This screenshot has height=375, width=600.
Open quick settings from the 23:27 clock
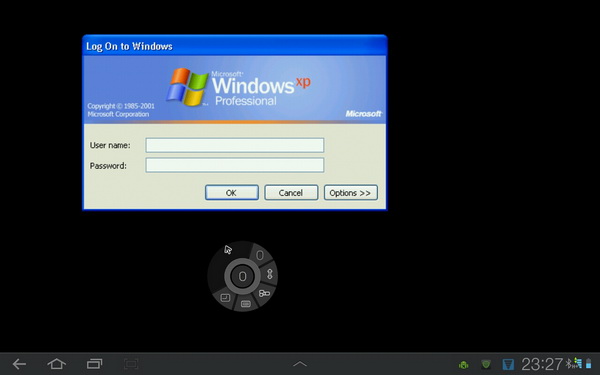pos(542,364)
